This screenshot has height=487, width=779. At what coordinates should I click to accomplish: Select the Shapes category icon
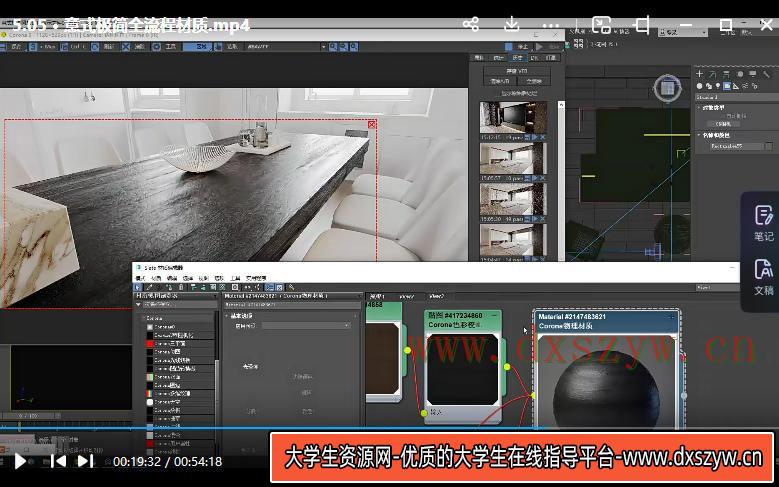(x=708, y=86)
